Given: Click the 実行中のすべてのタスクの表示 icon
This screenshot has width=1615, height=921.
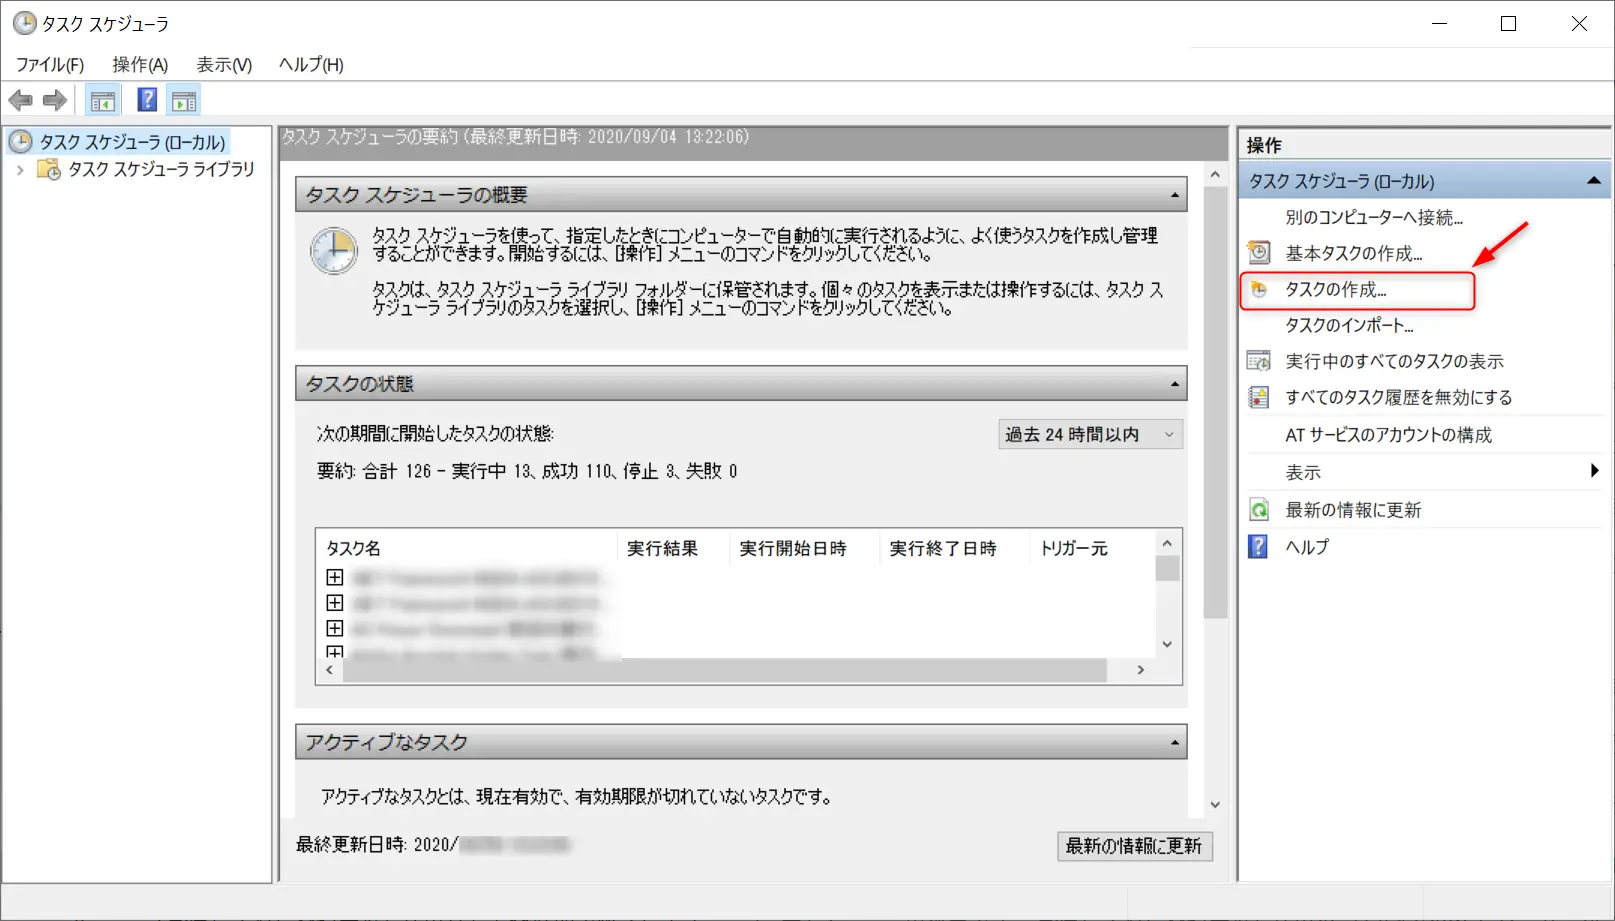Looking at the screenshot, I should coord(1259,361).
